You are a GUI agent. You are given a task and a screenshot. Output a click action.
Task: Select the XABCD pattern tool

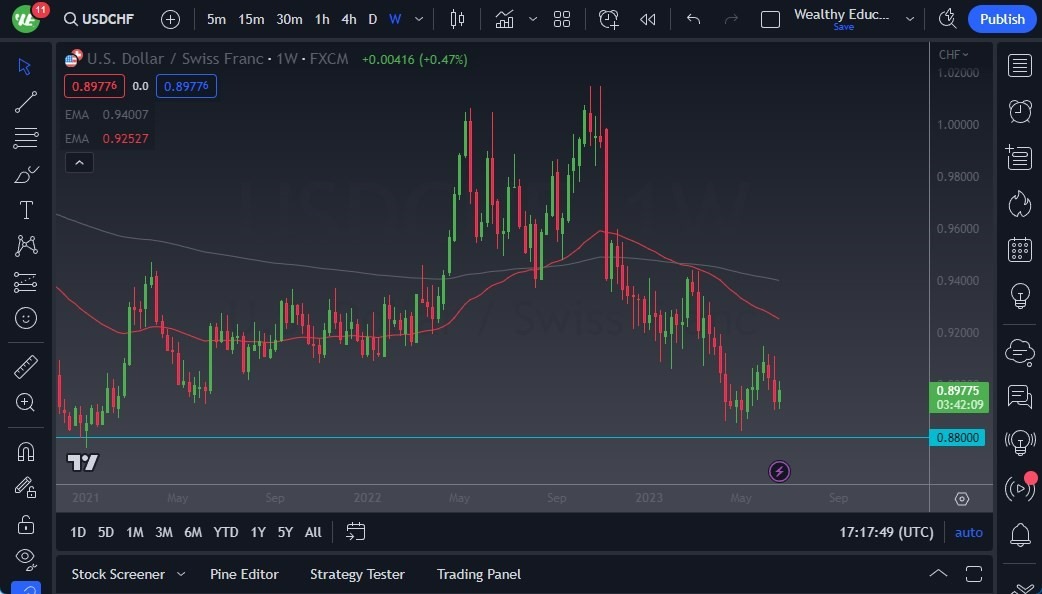click(x=25, y=246)
